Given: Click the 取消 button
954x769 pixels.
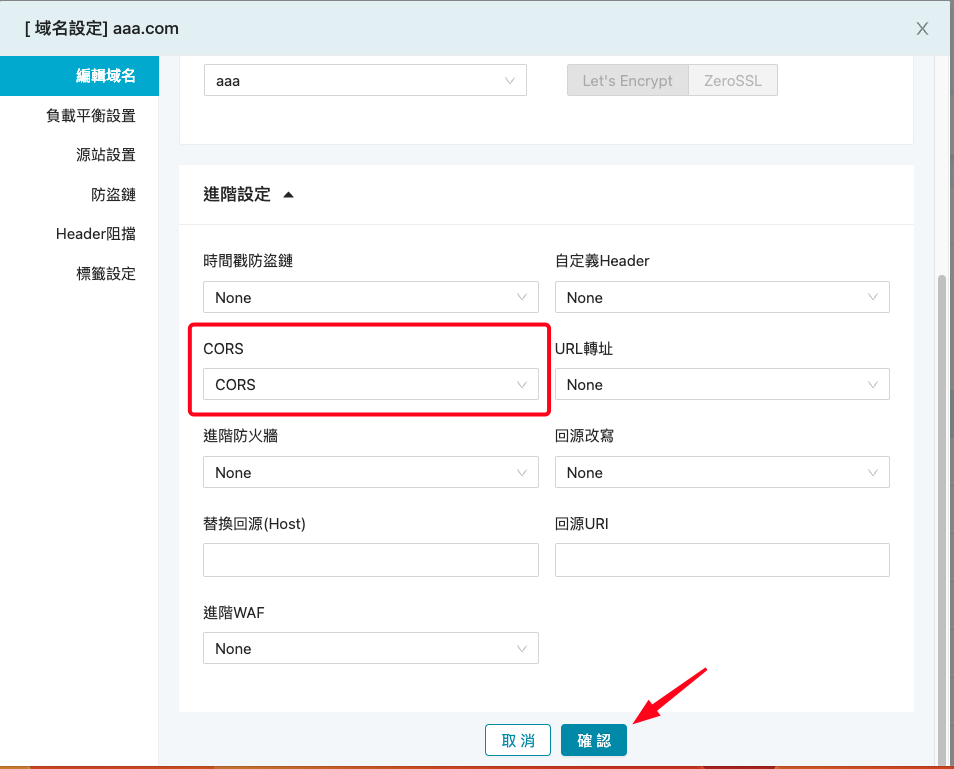Looking at the screenshot, I should (518, 740).
